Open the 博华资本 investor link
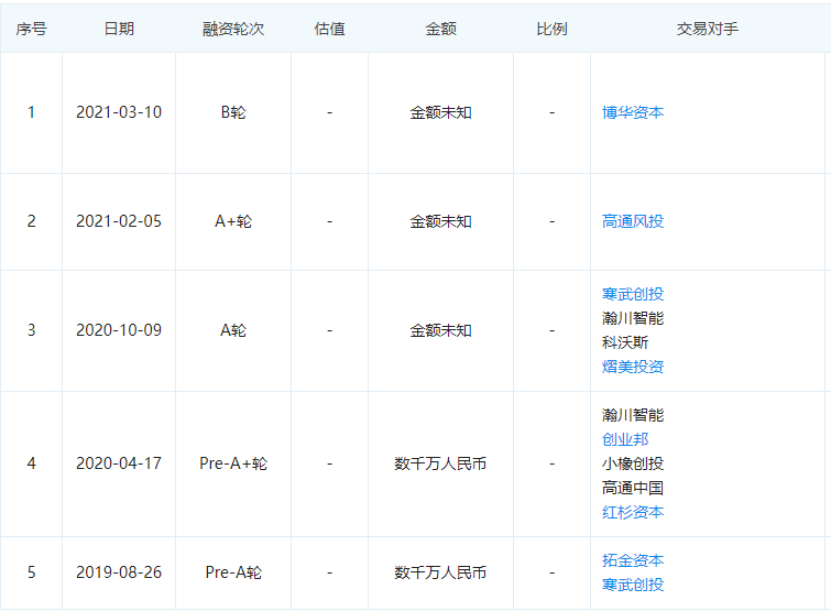Viewport: 831px width, 611px height. (x=632, y=112)
